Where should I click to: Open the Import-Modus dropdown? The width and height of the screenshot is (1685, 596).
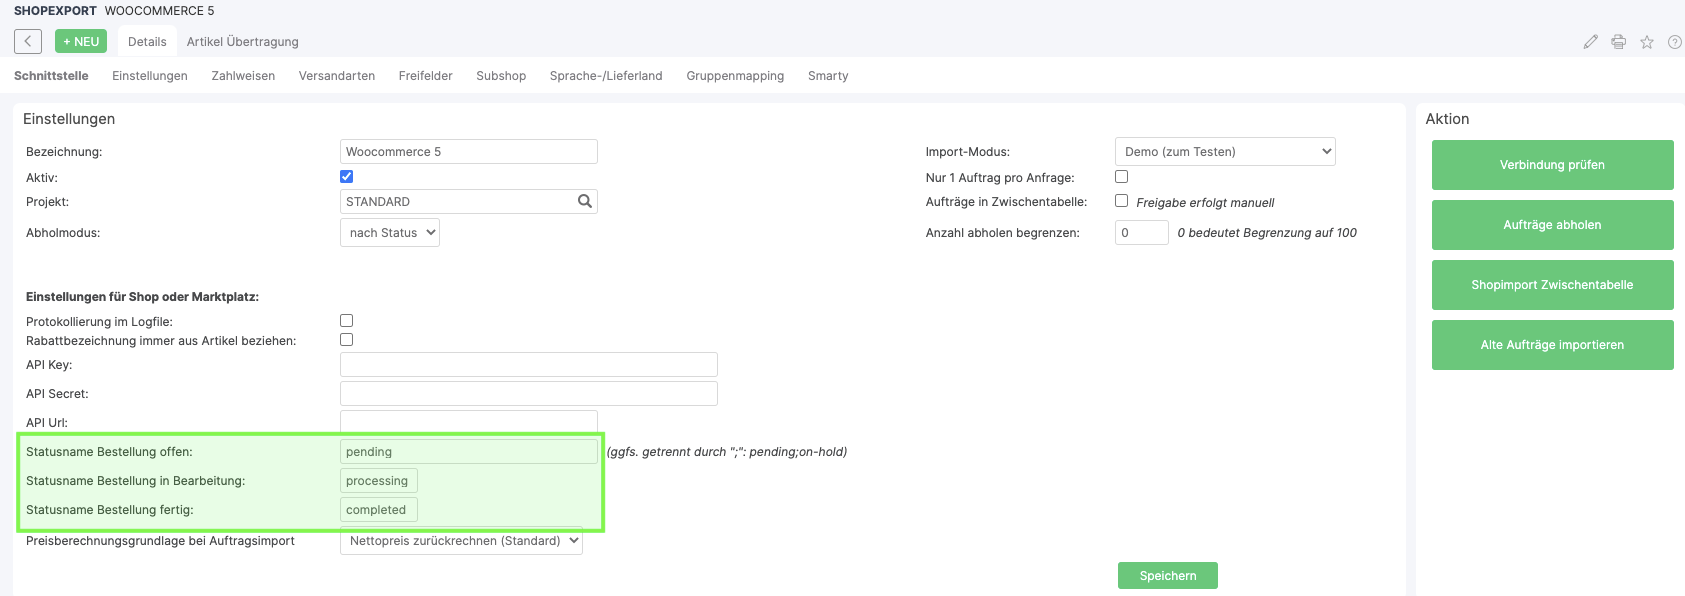1225,152
